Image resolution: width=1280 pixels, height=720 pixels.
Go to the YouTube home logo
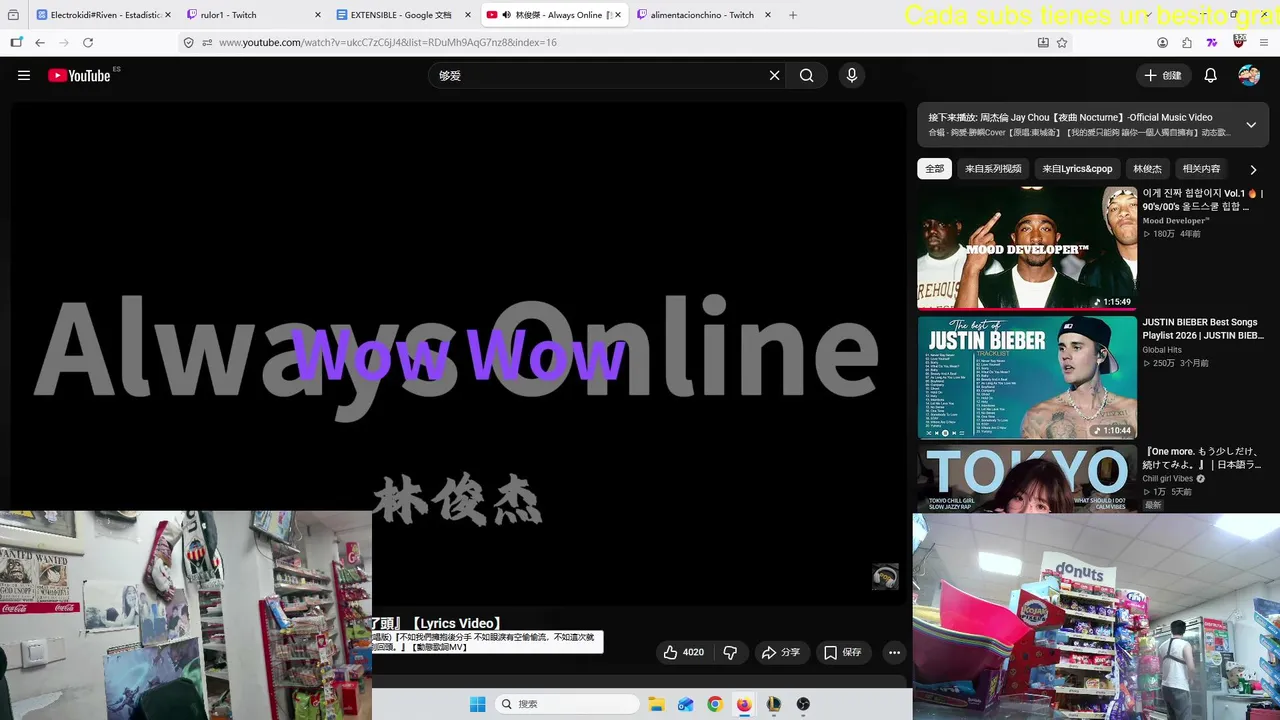pos(79,75)
